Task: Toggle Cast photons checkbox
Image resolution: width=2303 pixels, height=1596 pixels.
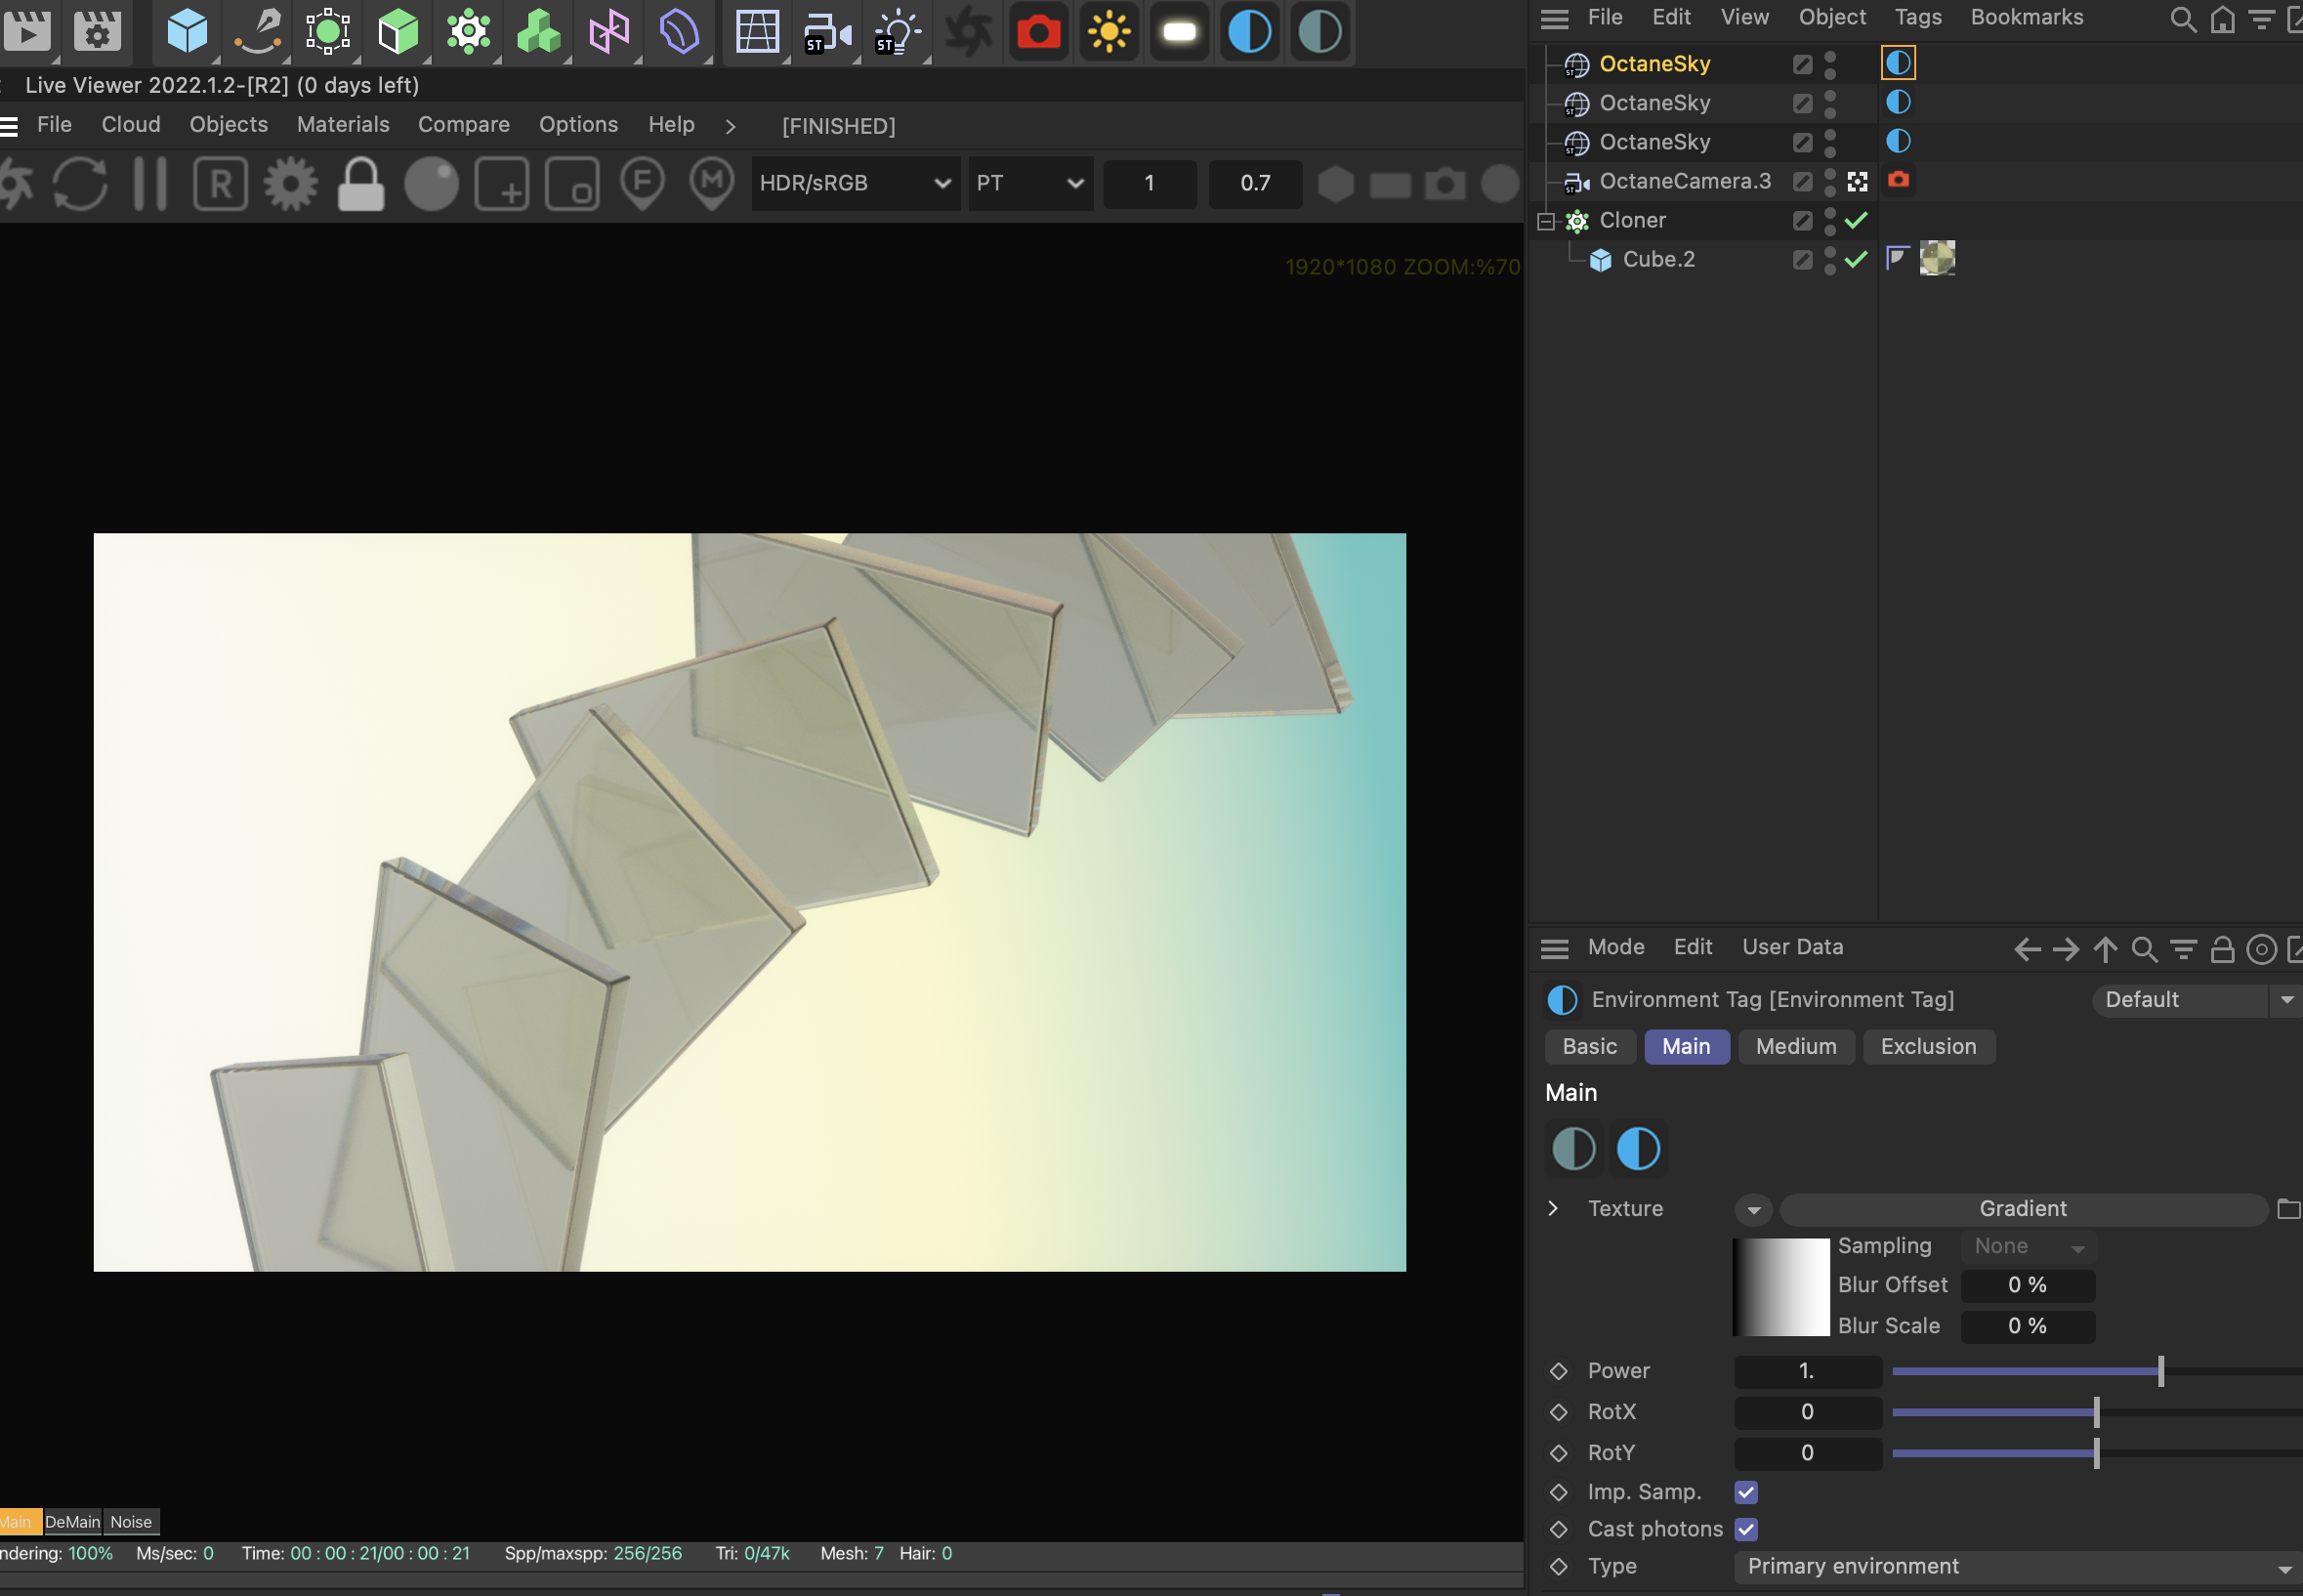Action: click(1746, 1530)
